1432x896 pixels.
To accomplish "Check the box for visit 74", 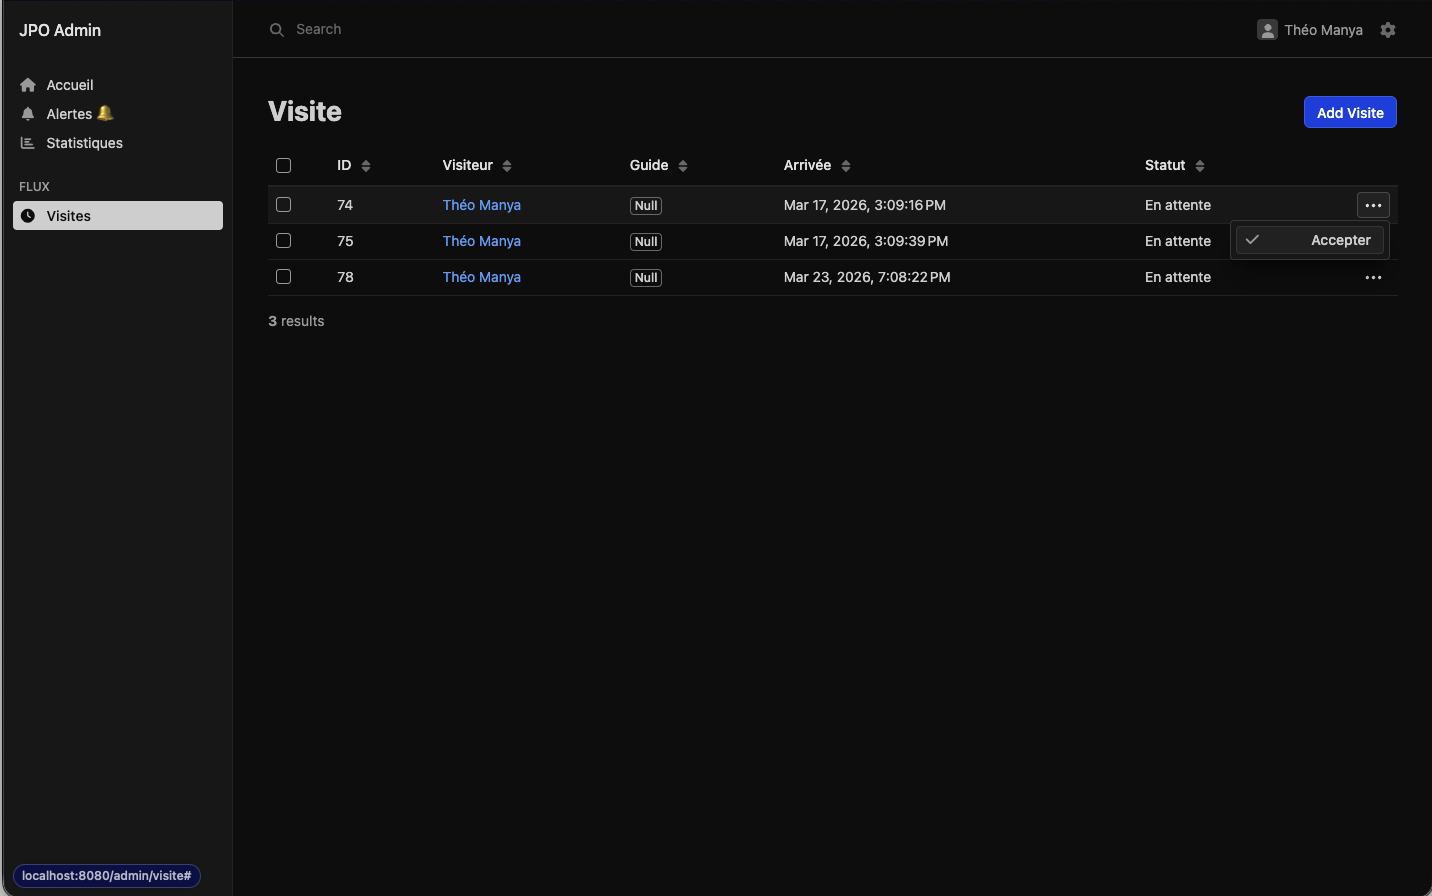I will click(x=283, y=205).
